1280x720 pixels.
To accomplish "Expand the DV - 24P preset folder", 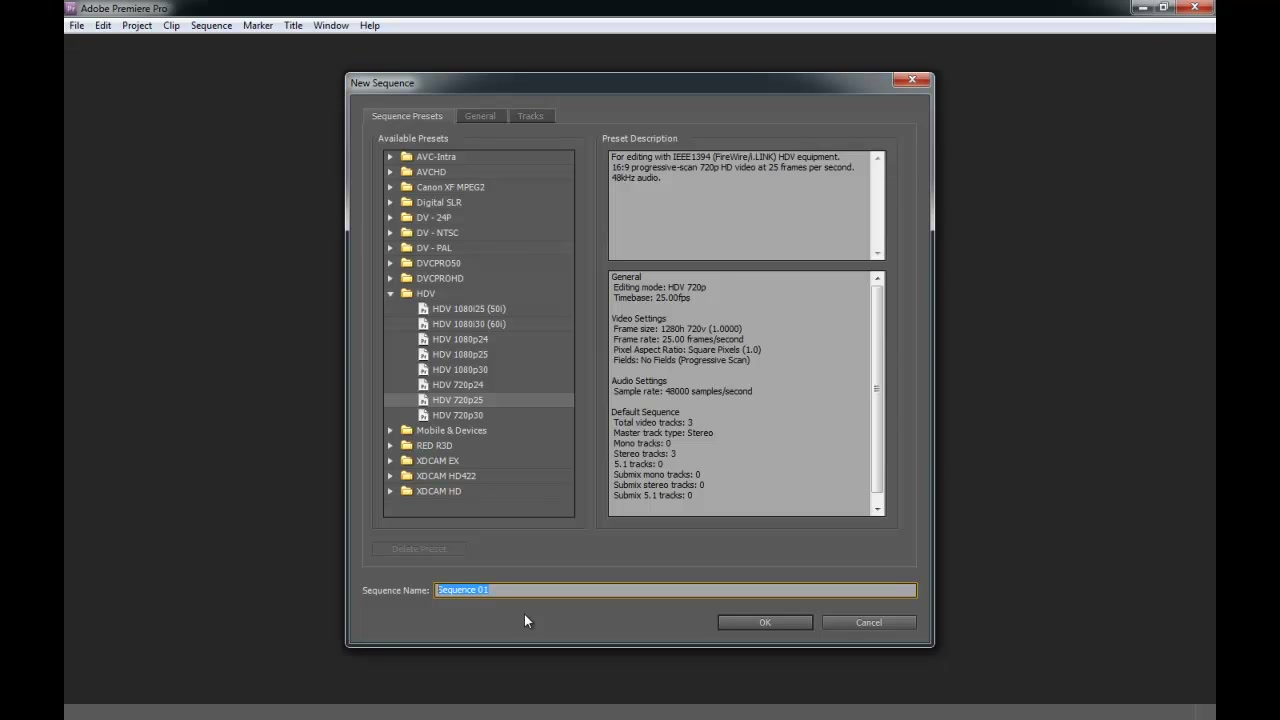I will [391, 217].
